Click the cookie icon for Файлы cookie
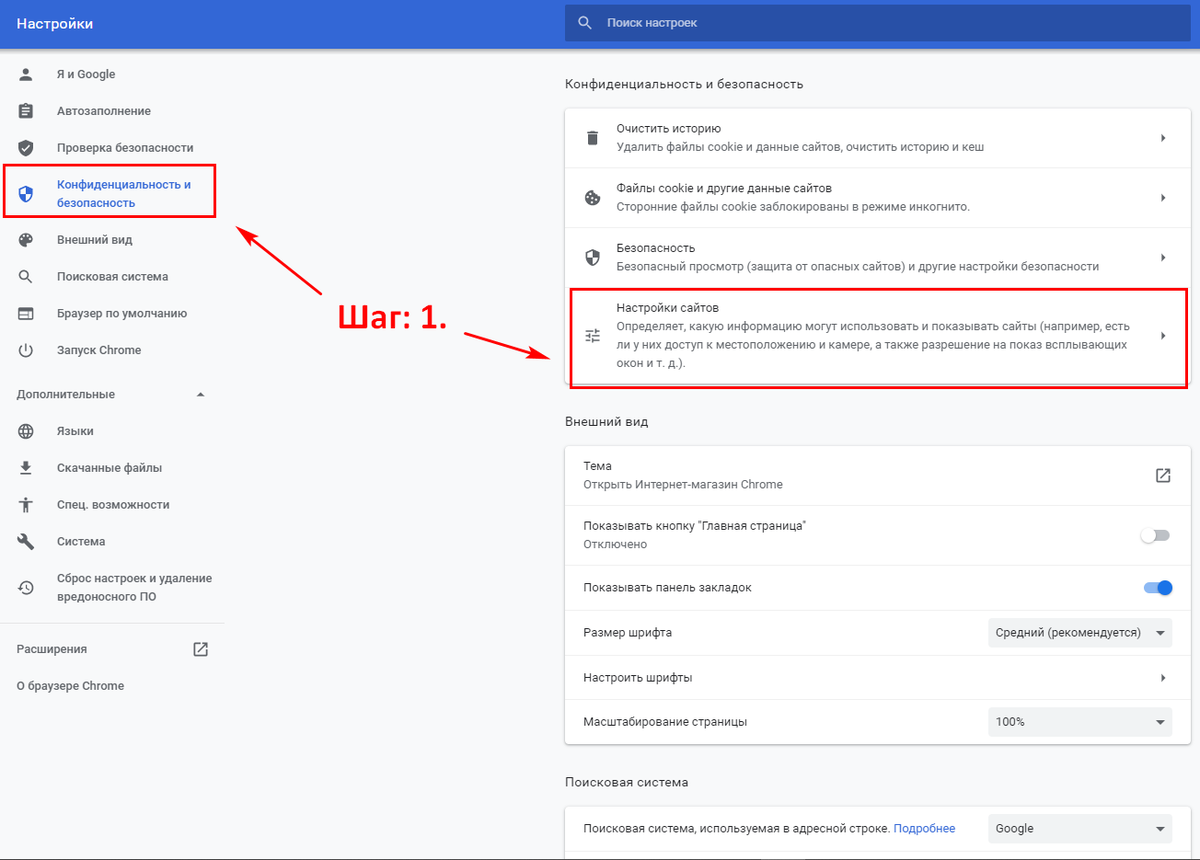1200x860 pixels. click(592, 198)
